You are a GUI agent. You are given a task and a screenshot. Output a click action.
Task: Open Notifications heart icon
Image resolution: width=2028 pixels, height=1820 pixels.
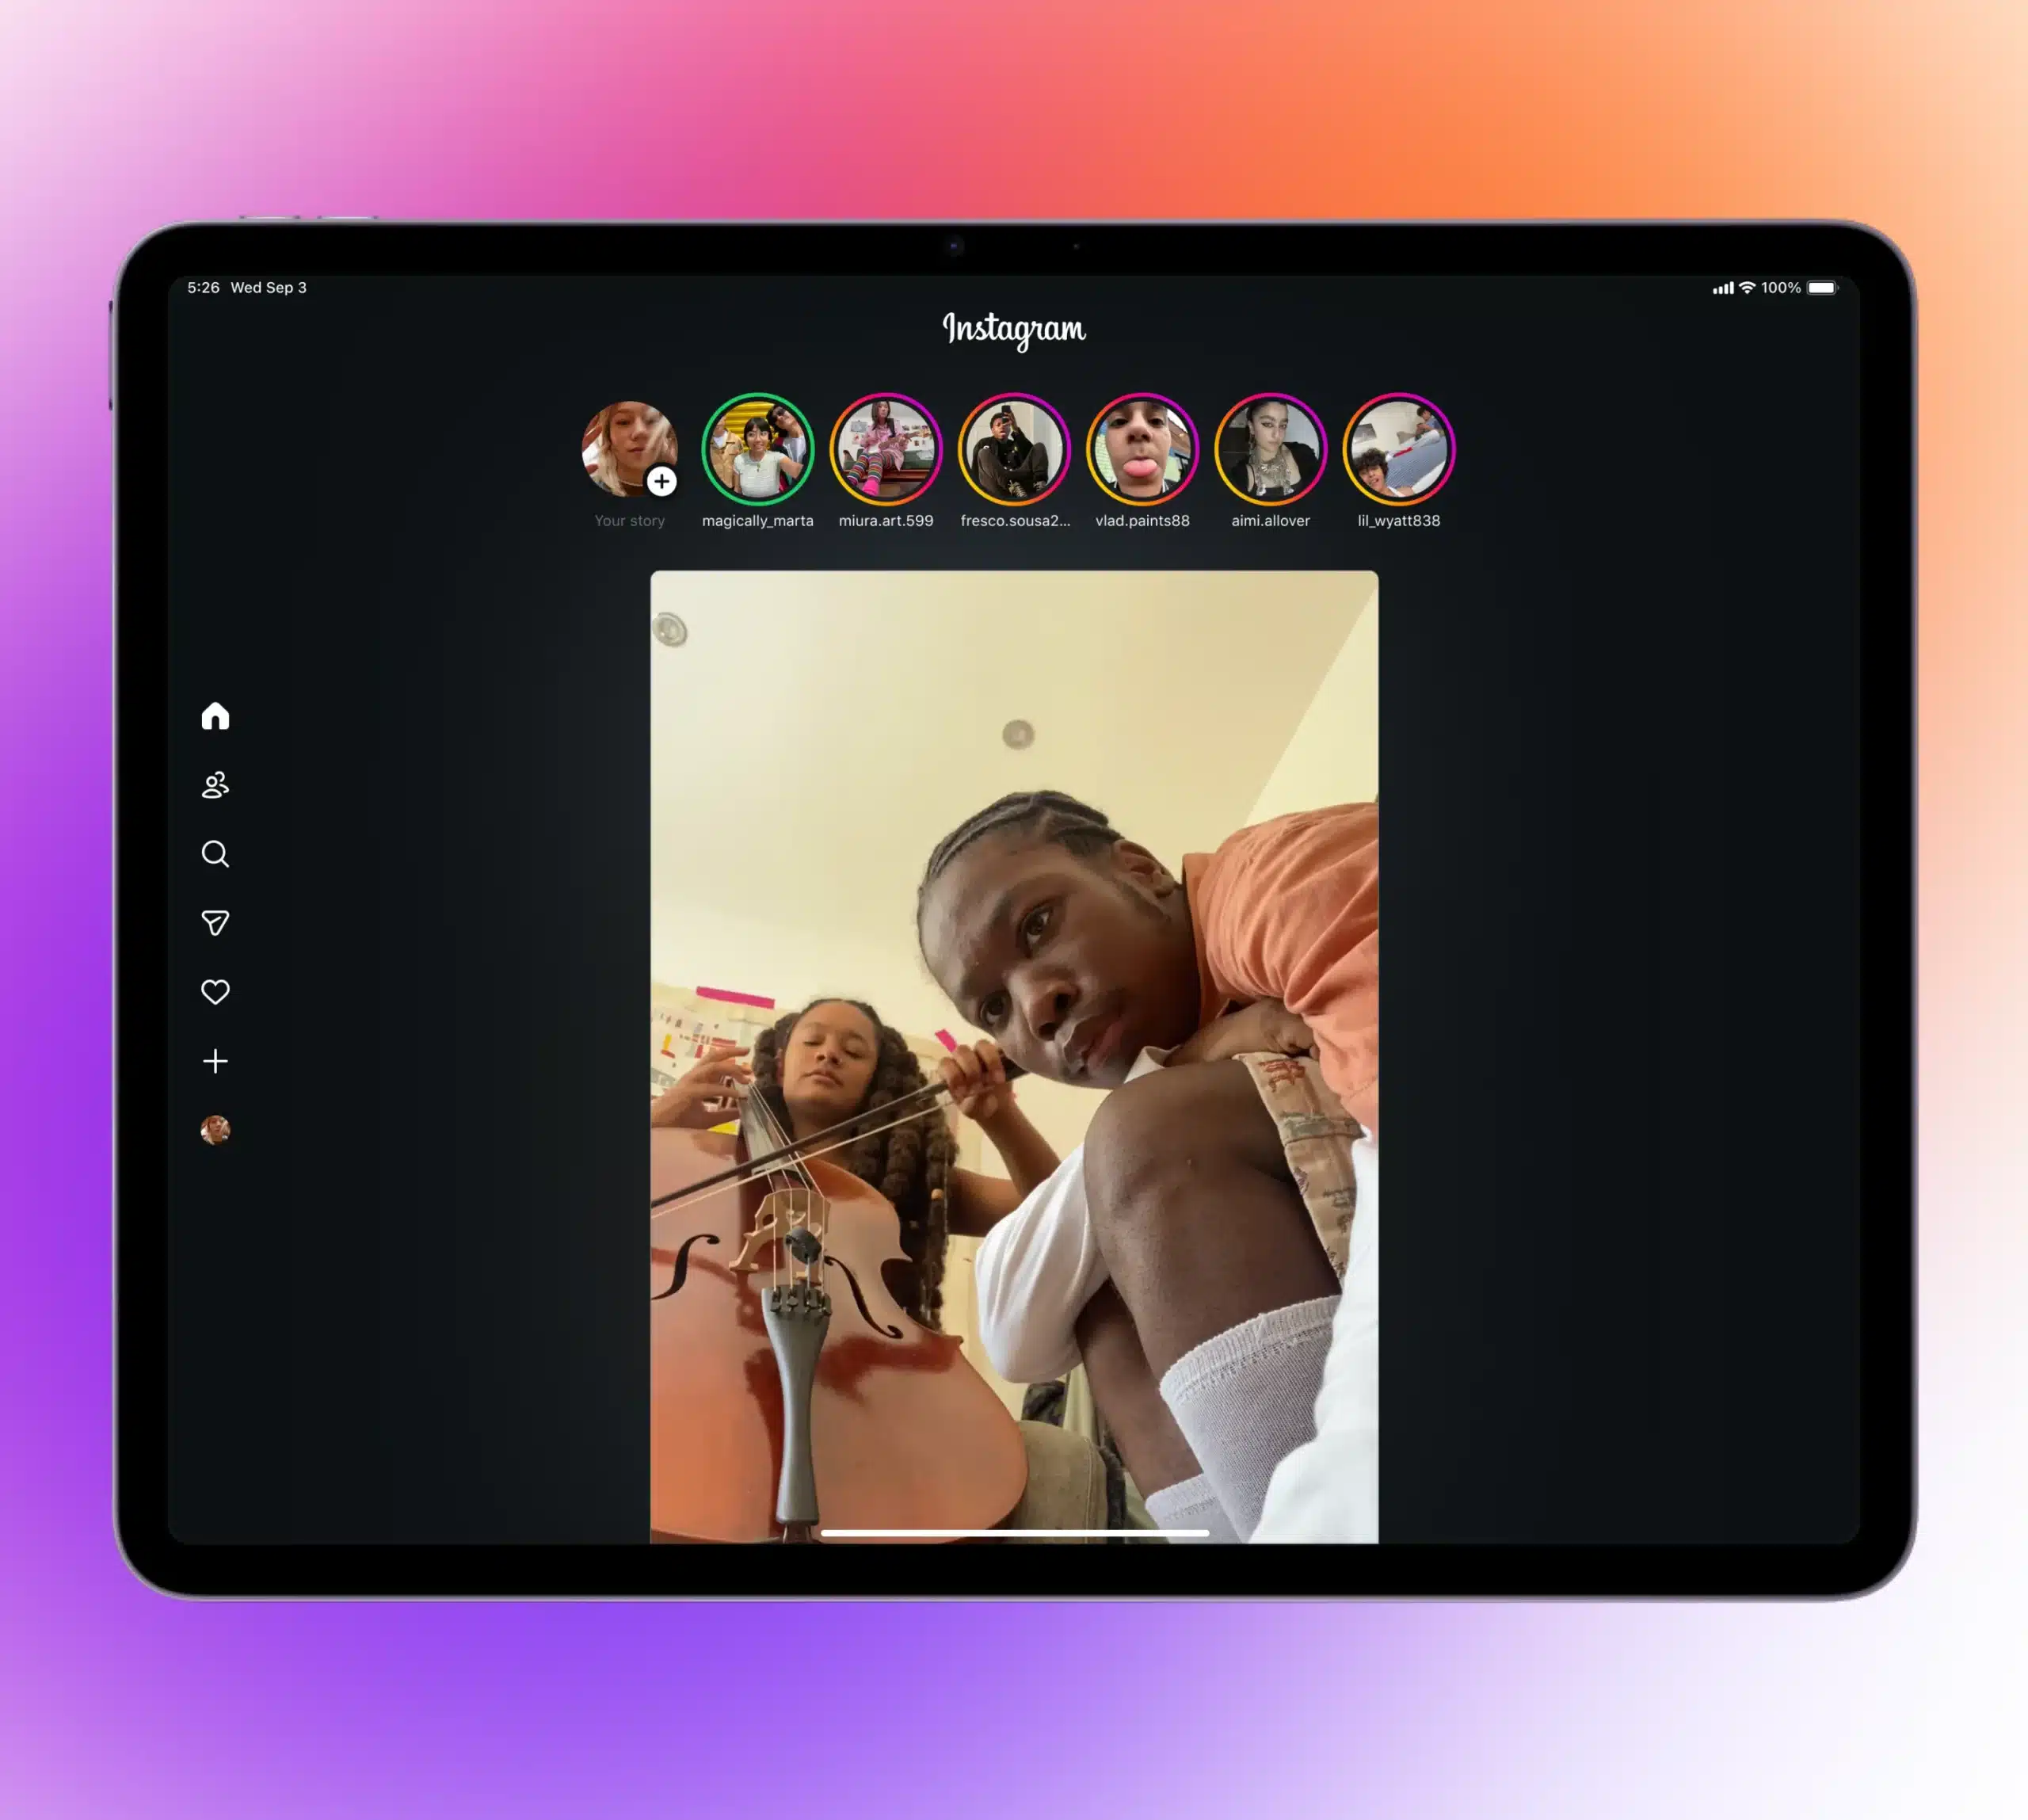pos(215,992)
